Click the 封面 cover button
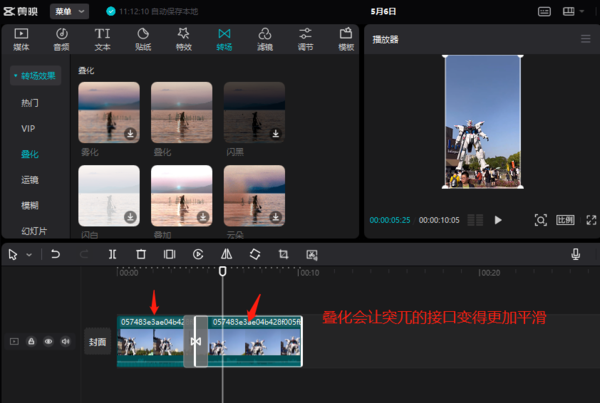600x403 pixels. (x=97, y=341)
